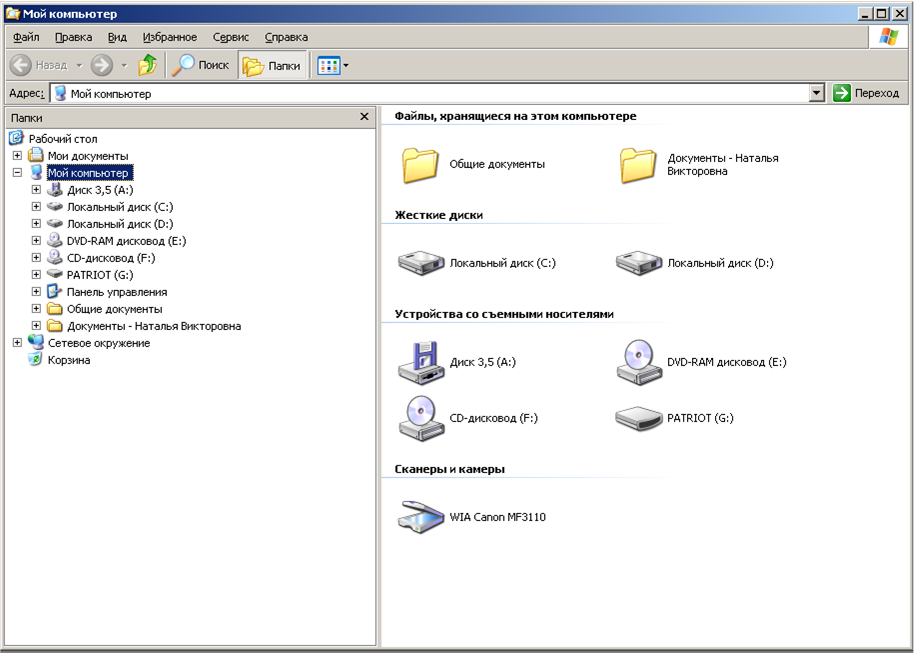Select CD-дисковод (F:) icon in right pane
This screenshot has height=653, width=914.
(x=421, y=418)
